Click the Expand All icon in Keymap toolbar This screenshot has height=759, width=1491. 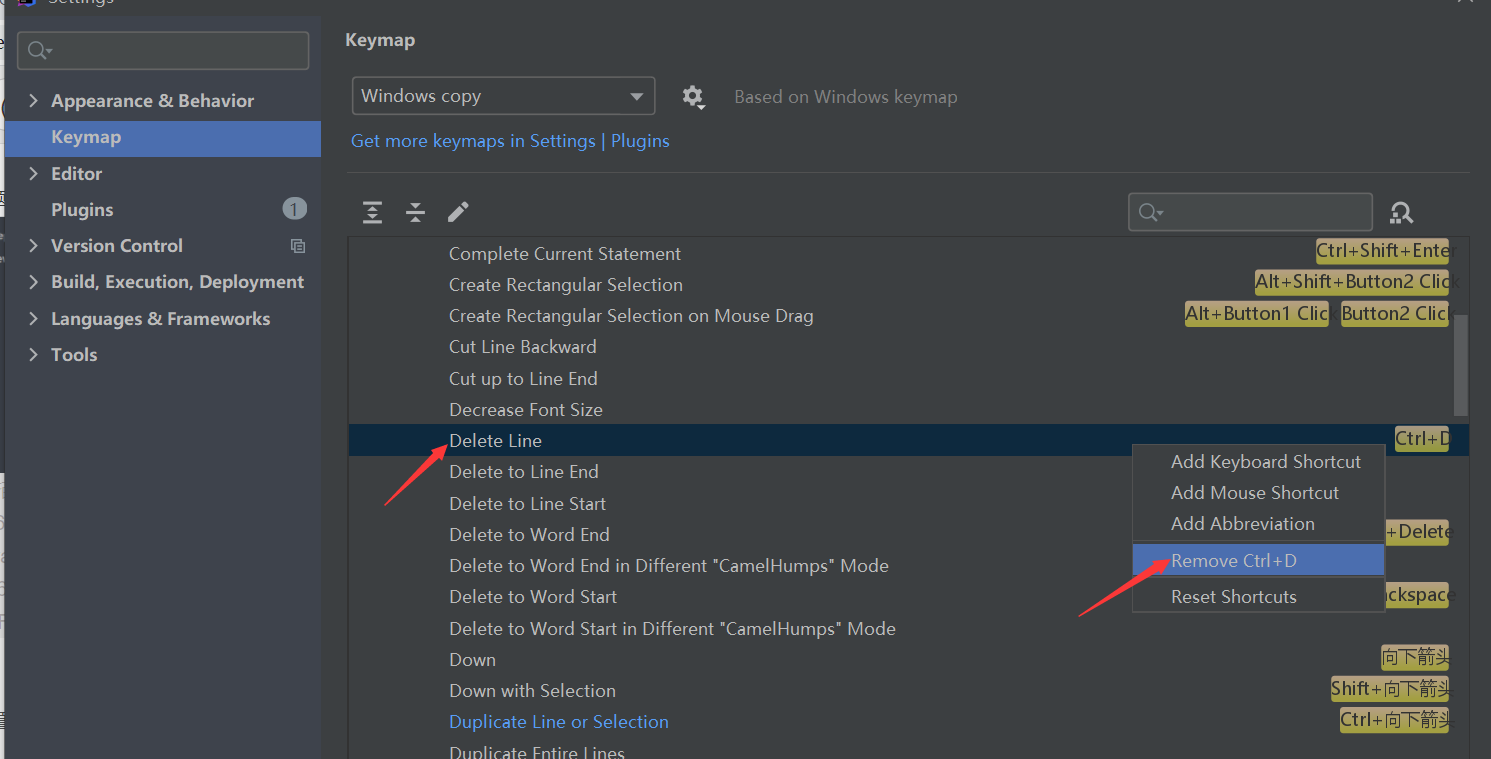(x=372, y=212)
